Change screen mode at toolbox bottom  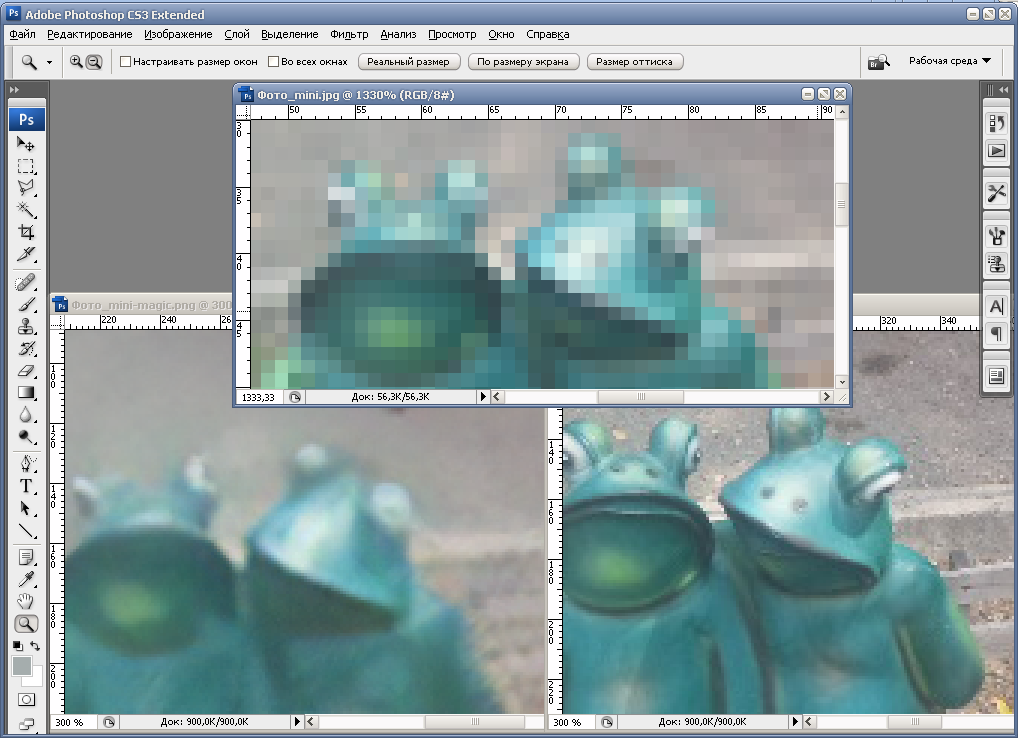coord(26,724)
